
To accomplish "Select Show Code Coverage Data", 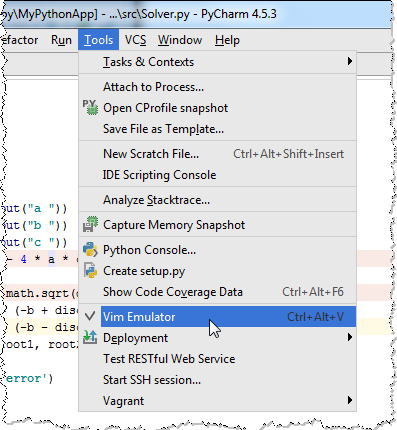I will tap(217, 292).
